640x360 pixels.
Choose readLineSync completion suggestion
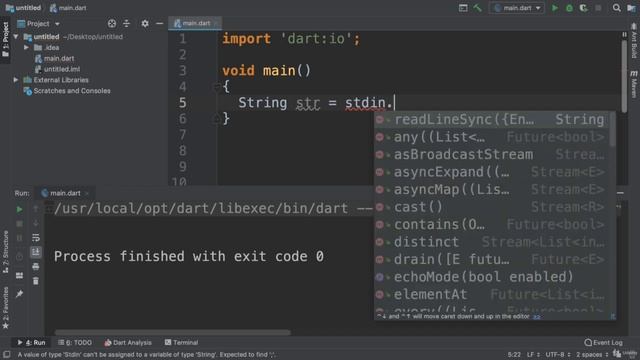click(492, 119)
